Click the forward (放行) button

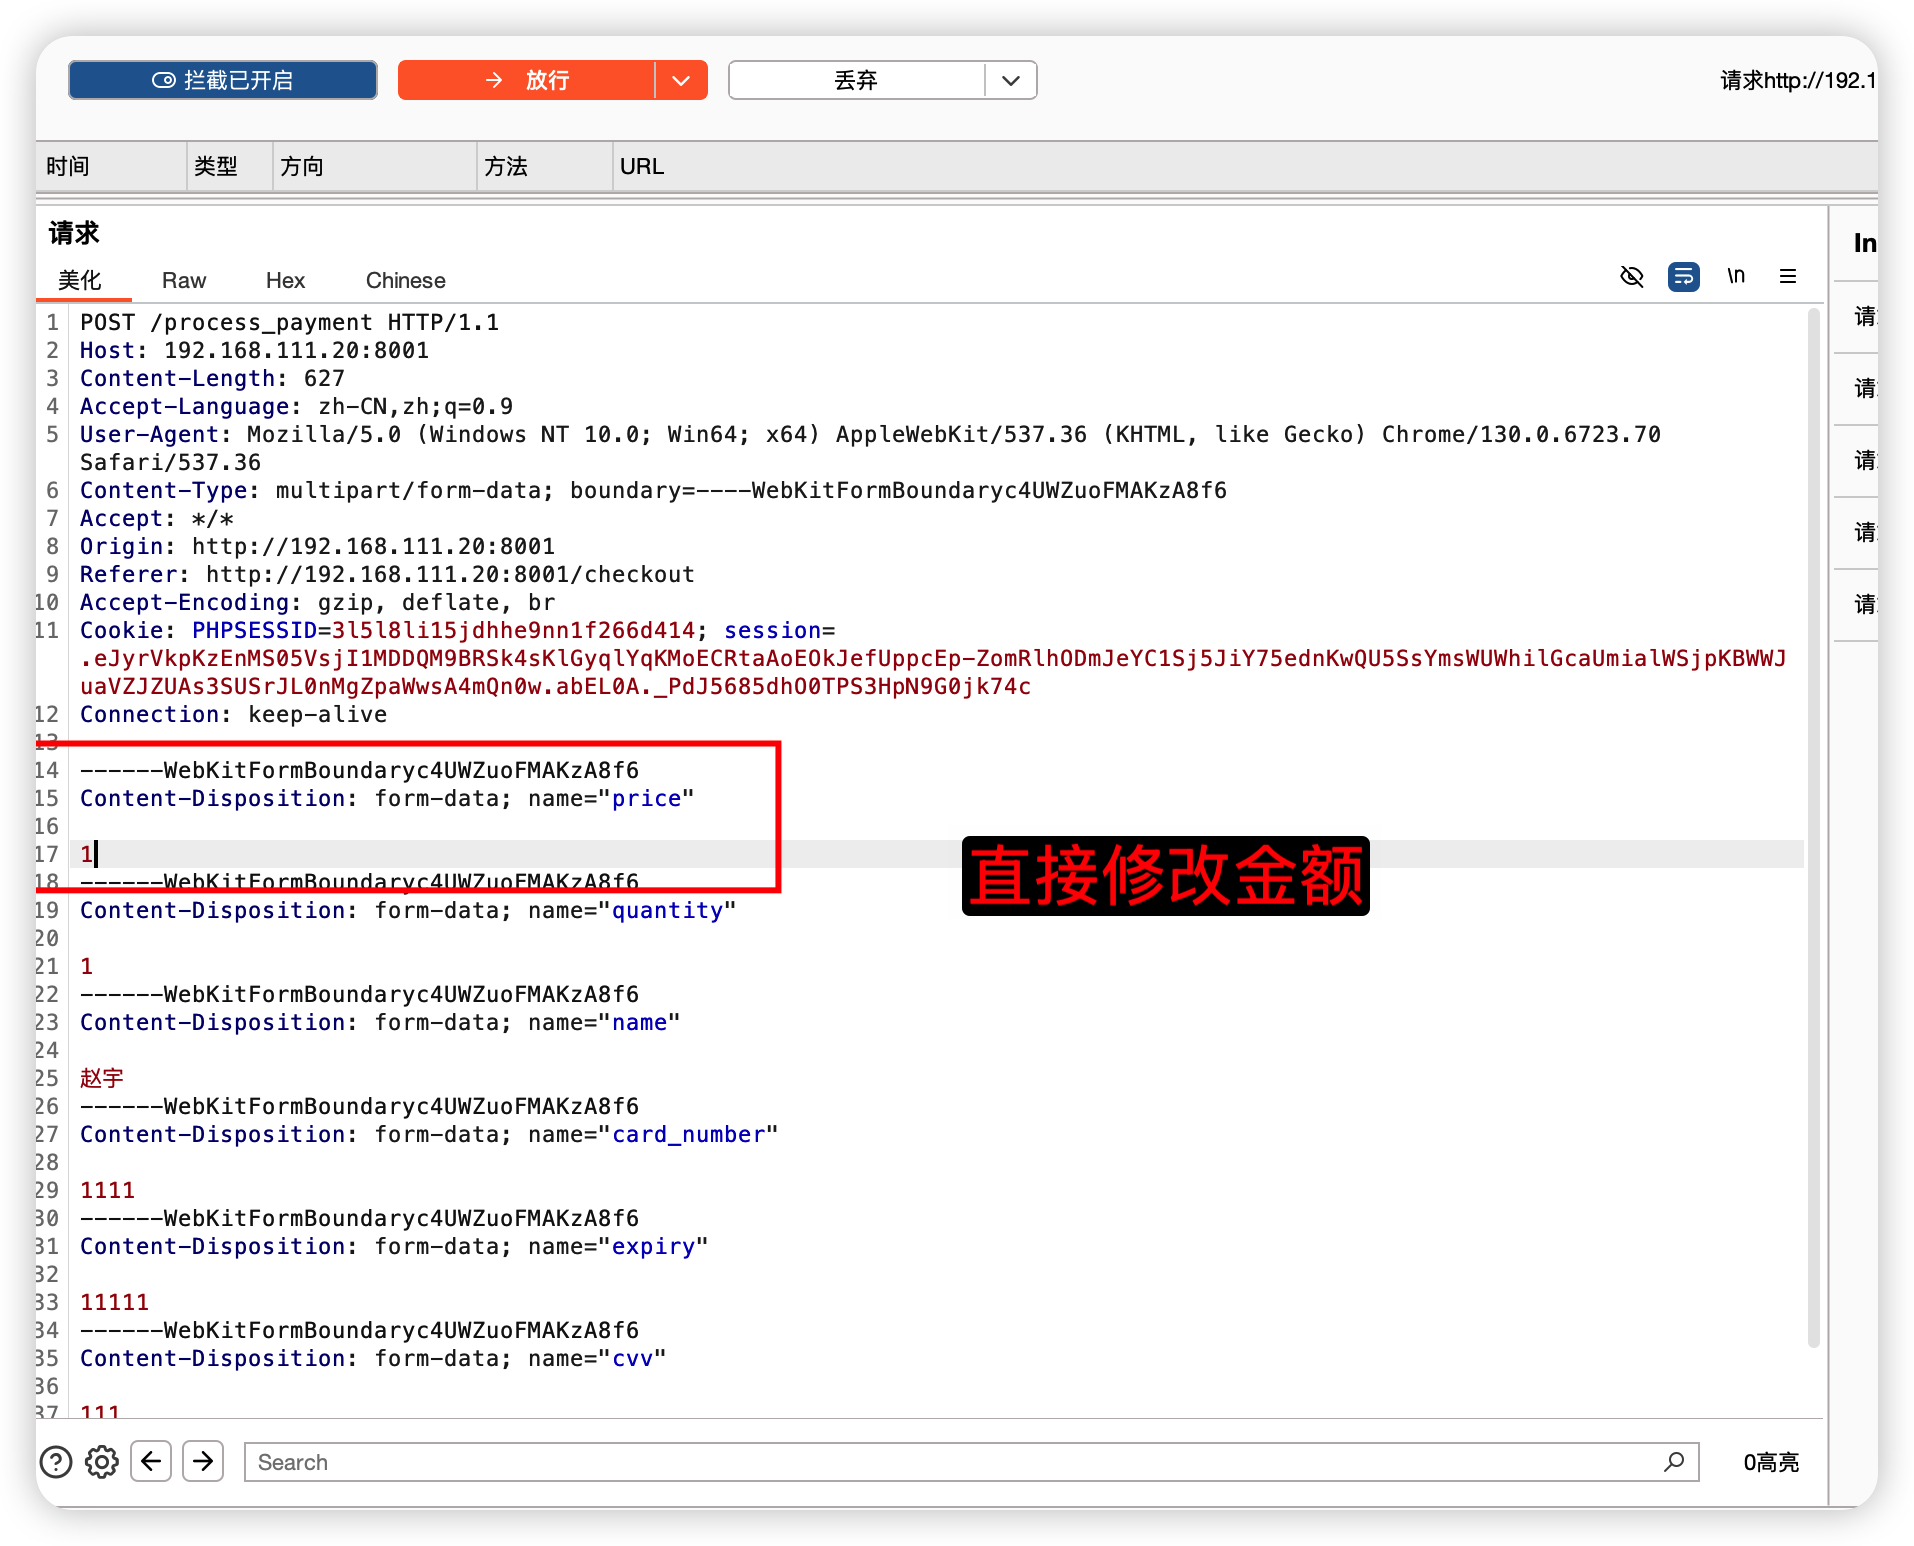click(x=527, y=80)
